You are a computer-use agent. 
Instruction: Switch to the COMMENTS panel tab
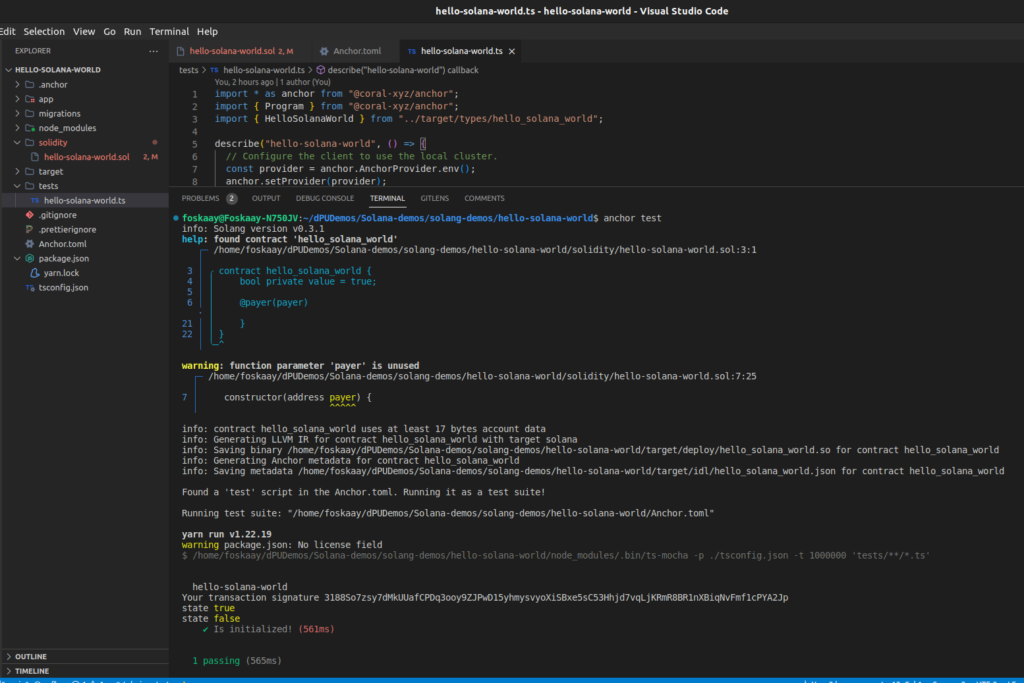(x=484, y=199)
